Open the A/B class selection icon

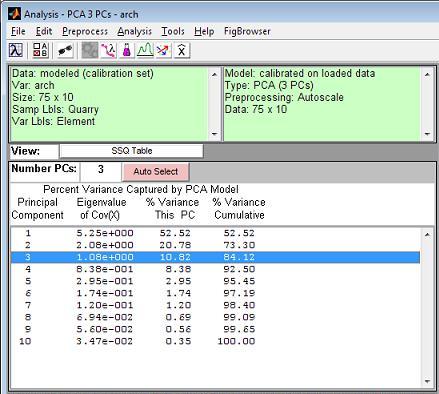[x=40, y=50]
